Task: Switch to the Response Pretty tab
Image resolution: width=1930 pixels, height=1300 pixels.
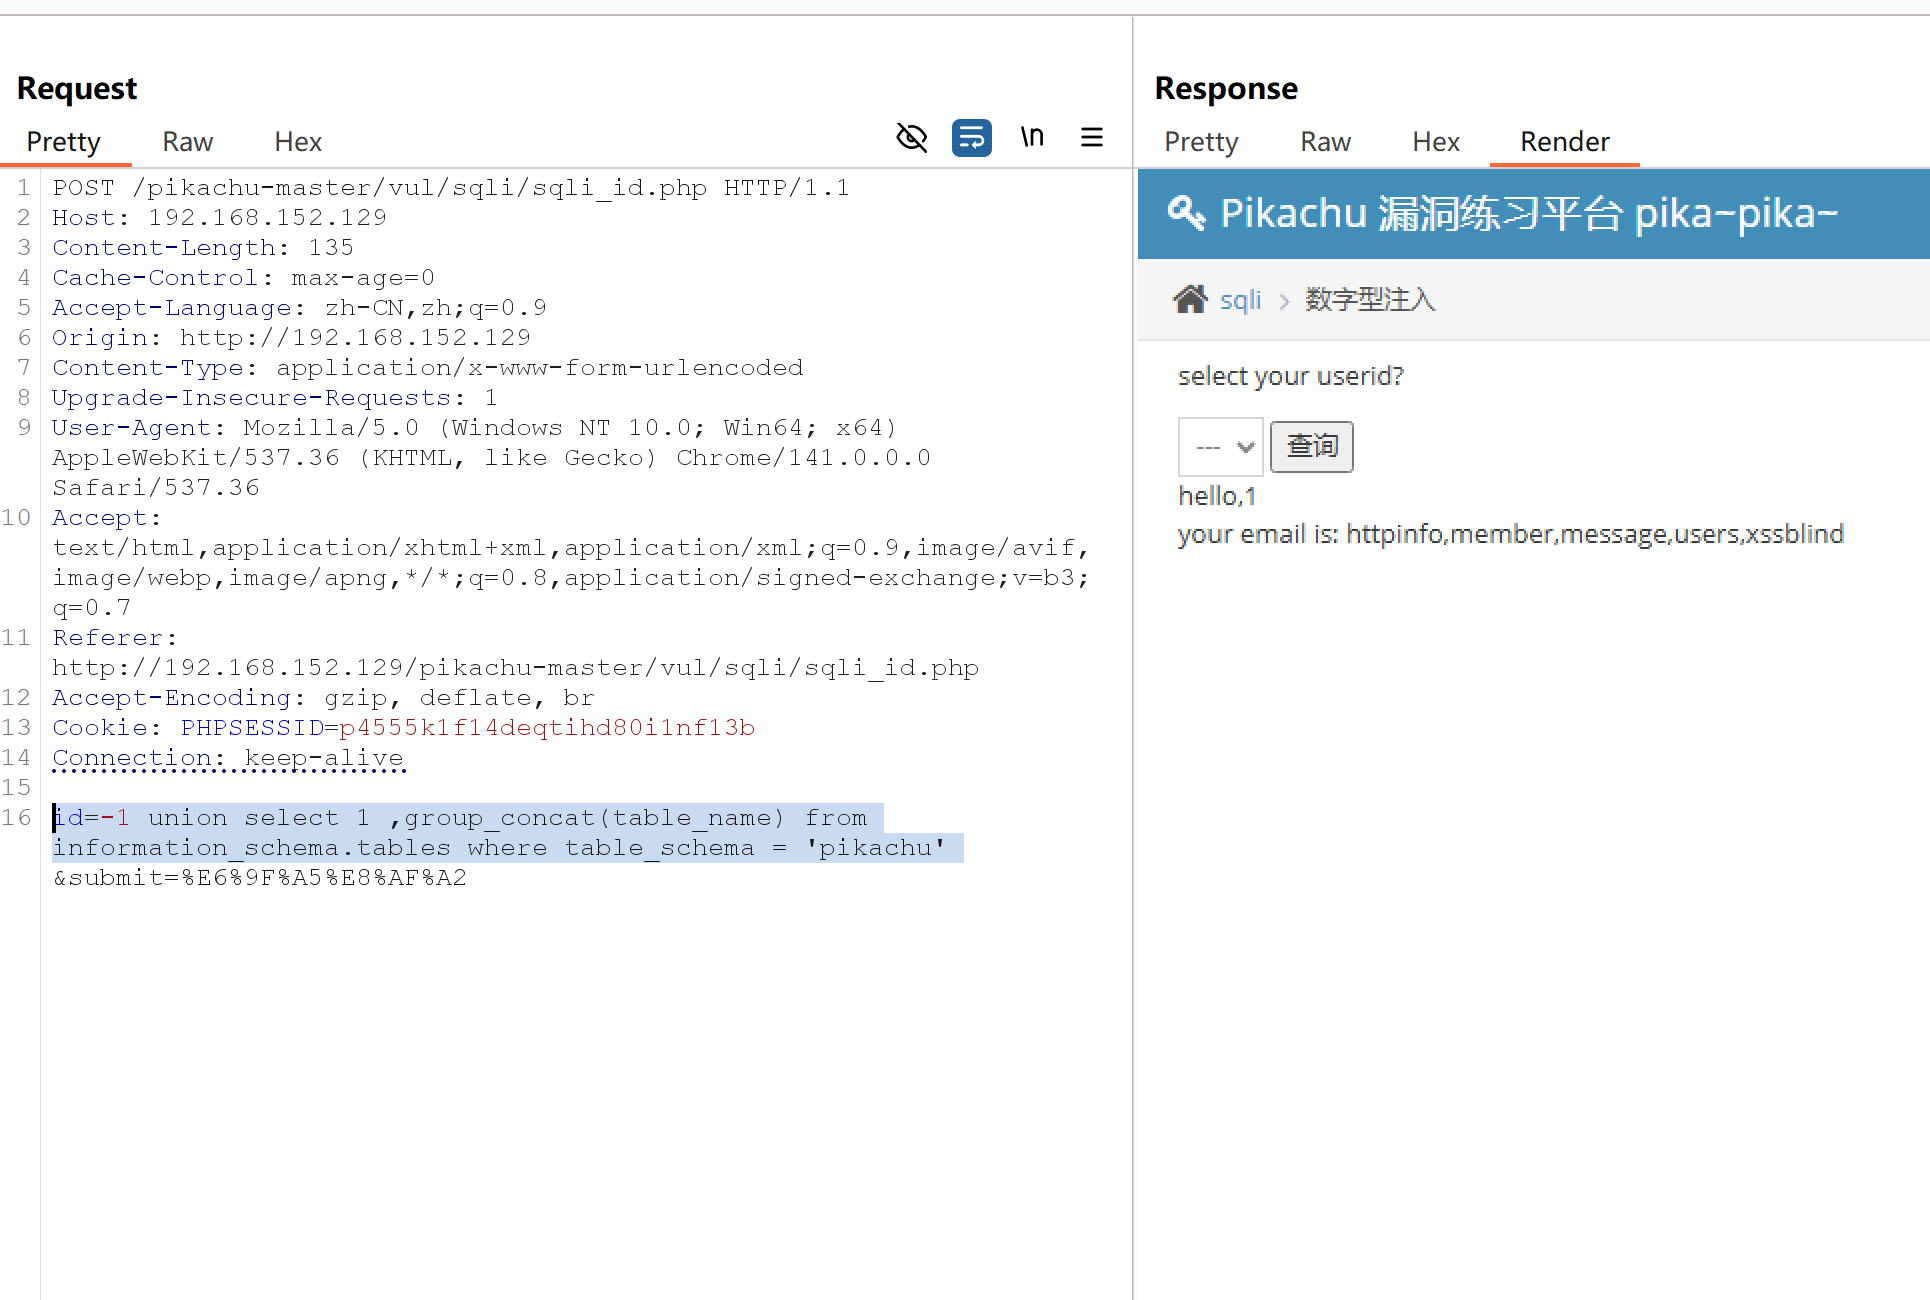Action: tap(1200, 142)
